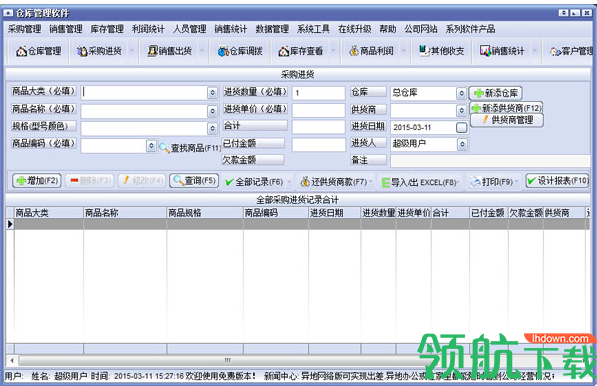The width and height of the screenshot is (597, 386).
Task: Expand the 仓库 总仓库 dropdown
Action: 461,93
